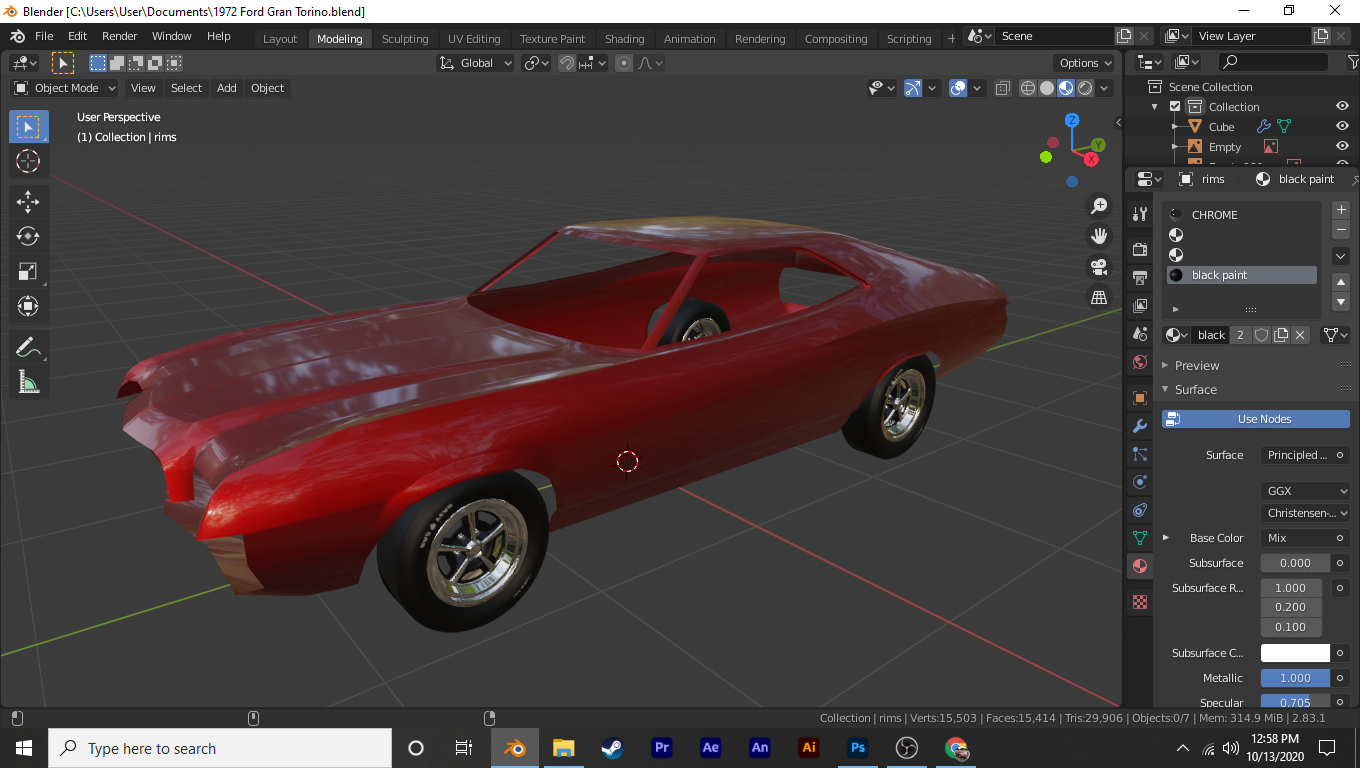
Task: Toggle the snap magnet button
Action: [567, 63]
